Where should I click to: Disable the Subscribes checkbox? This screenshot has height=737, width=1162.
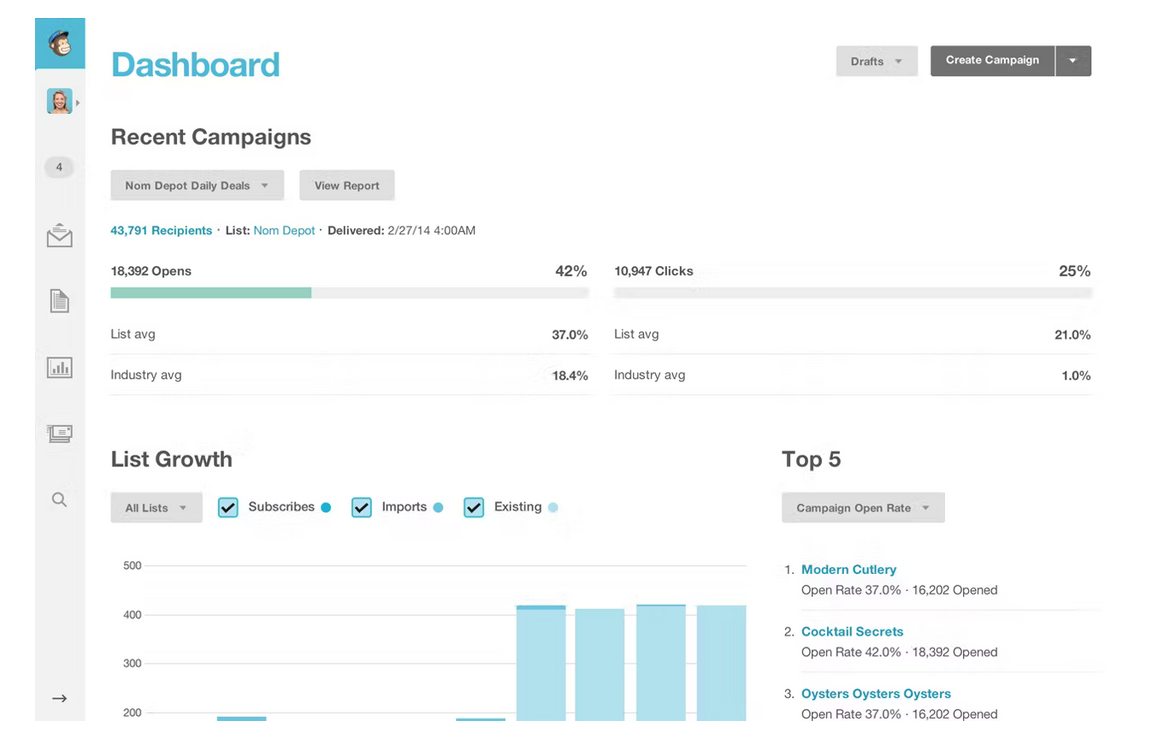click(227, 507)
